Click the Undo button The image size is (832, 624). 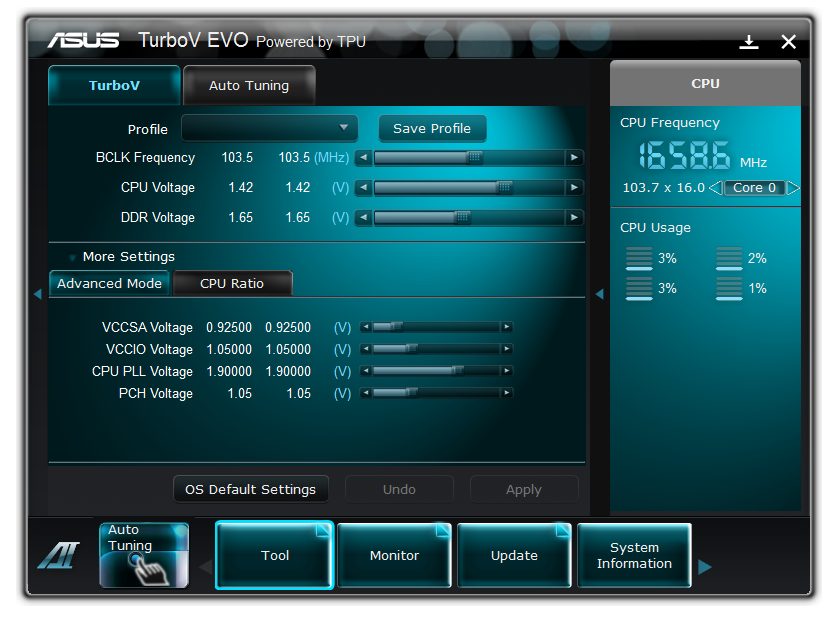pos(399,489)
